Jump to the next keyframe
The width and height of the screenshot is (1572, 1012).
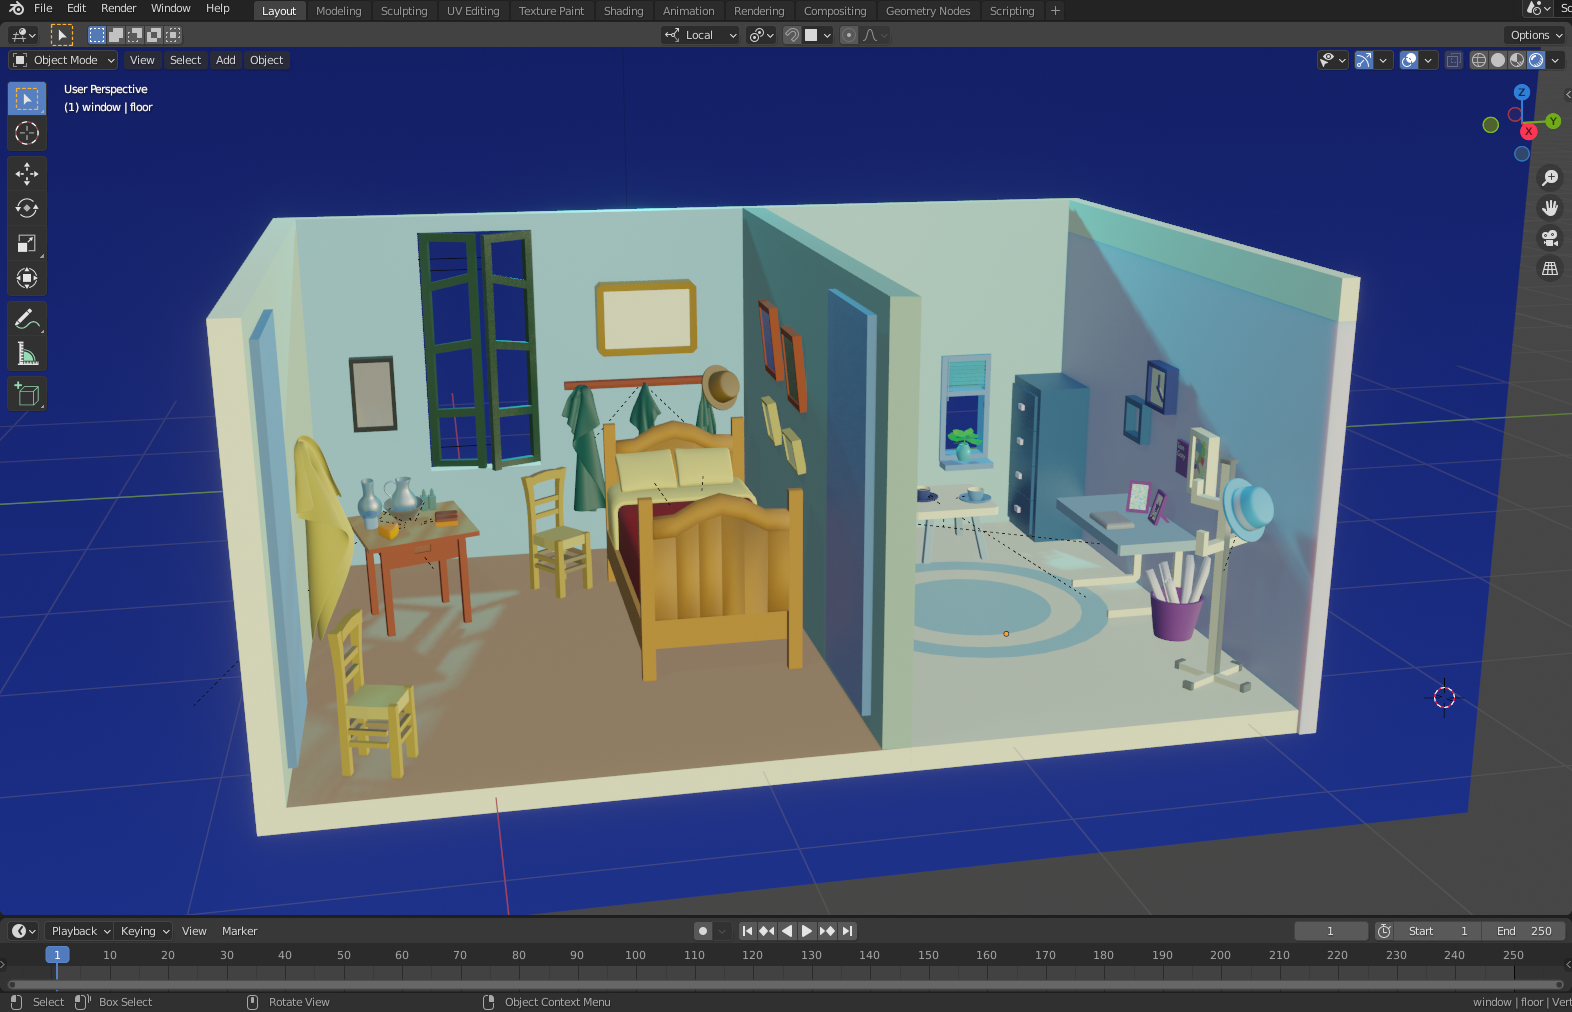tap(827, 931)
